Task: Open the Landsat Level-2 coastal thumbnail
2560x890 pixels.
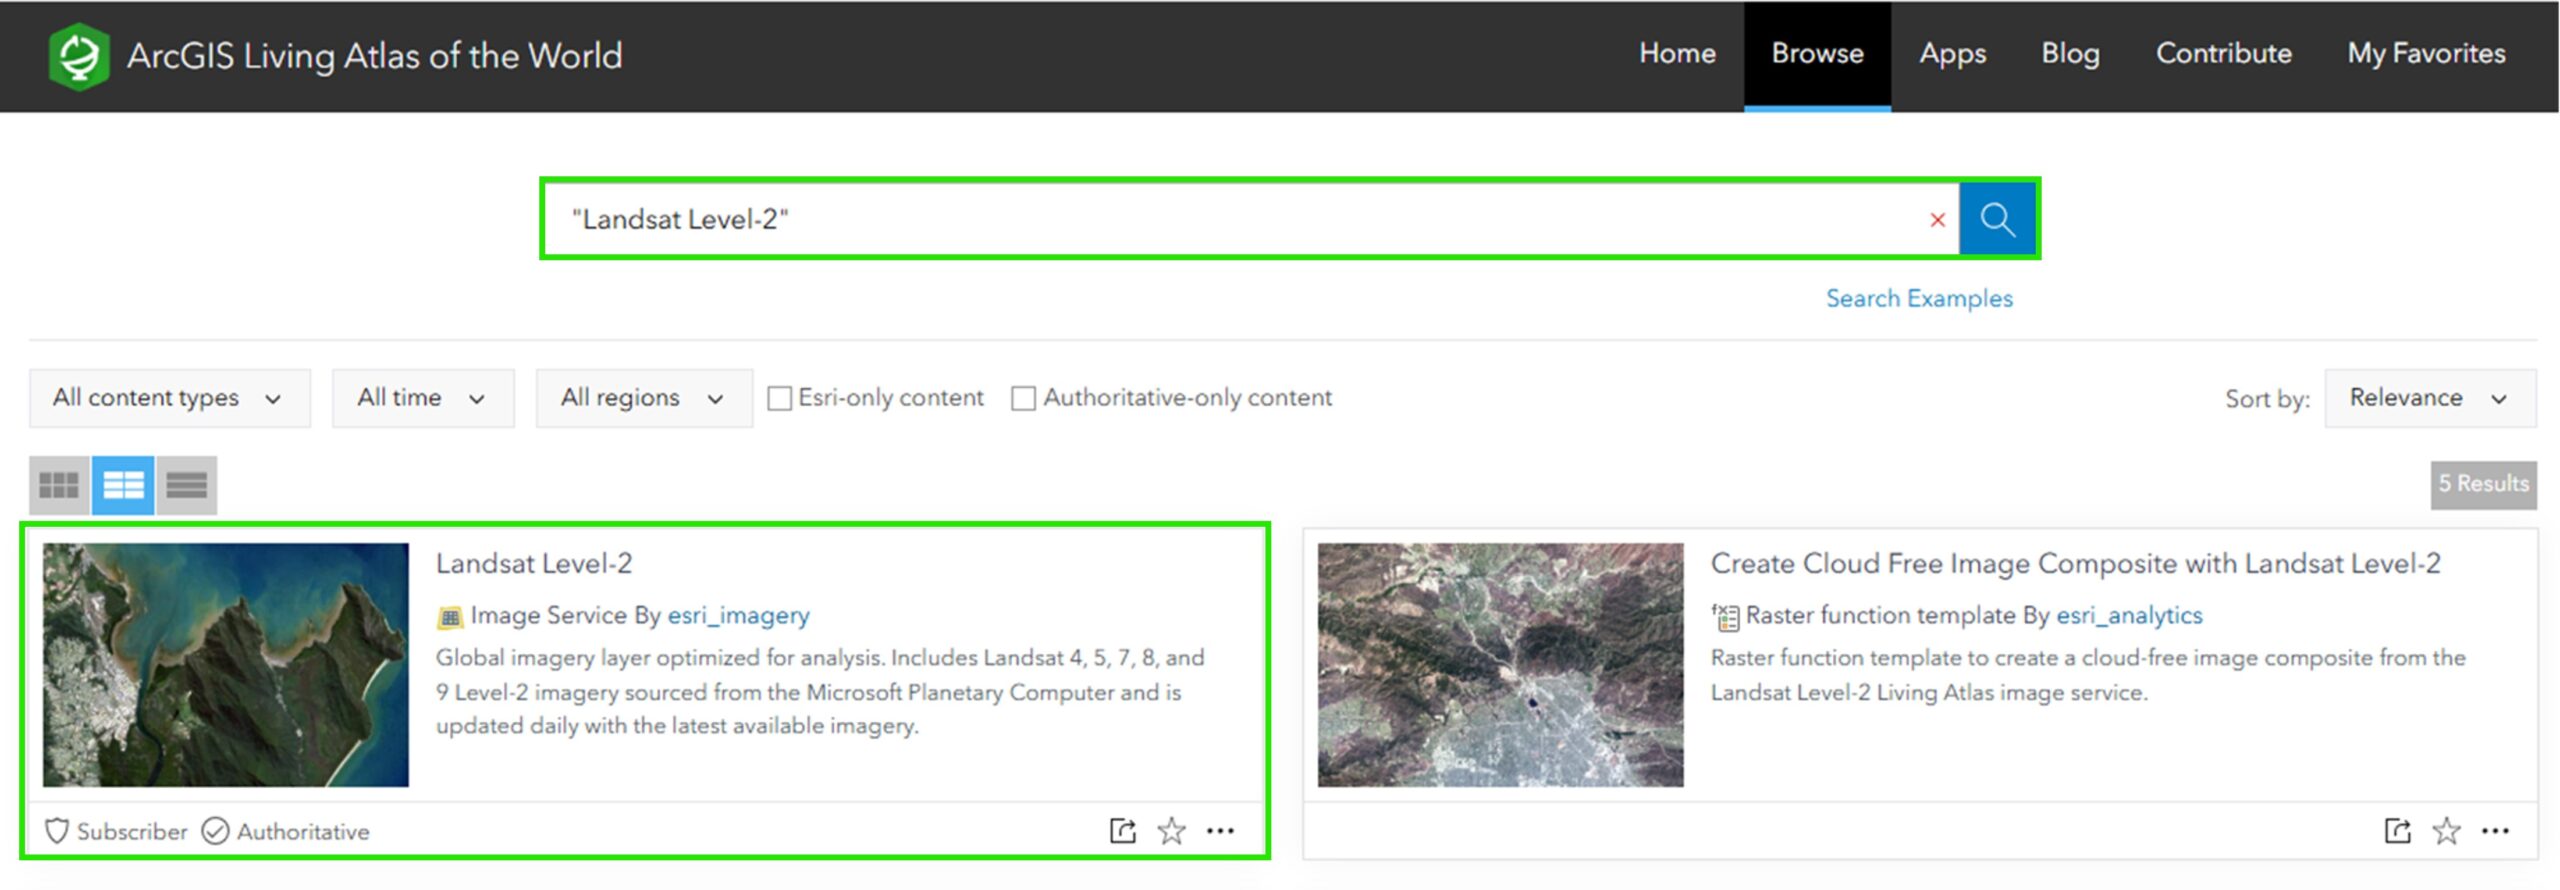Action: pyautogui.click(x=226, y=665)
